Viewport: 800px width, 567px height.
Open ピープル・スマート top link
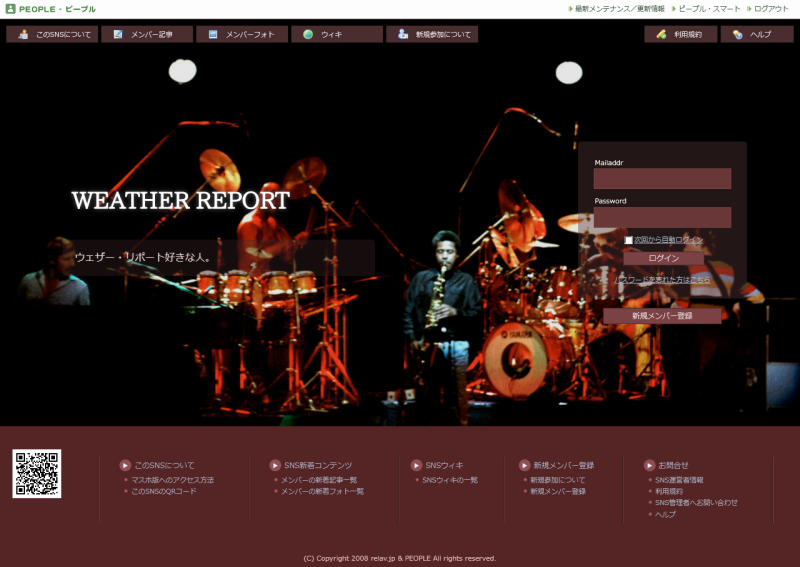pyautogui.click(x=709, y=9)
